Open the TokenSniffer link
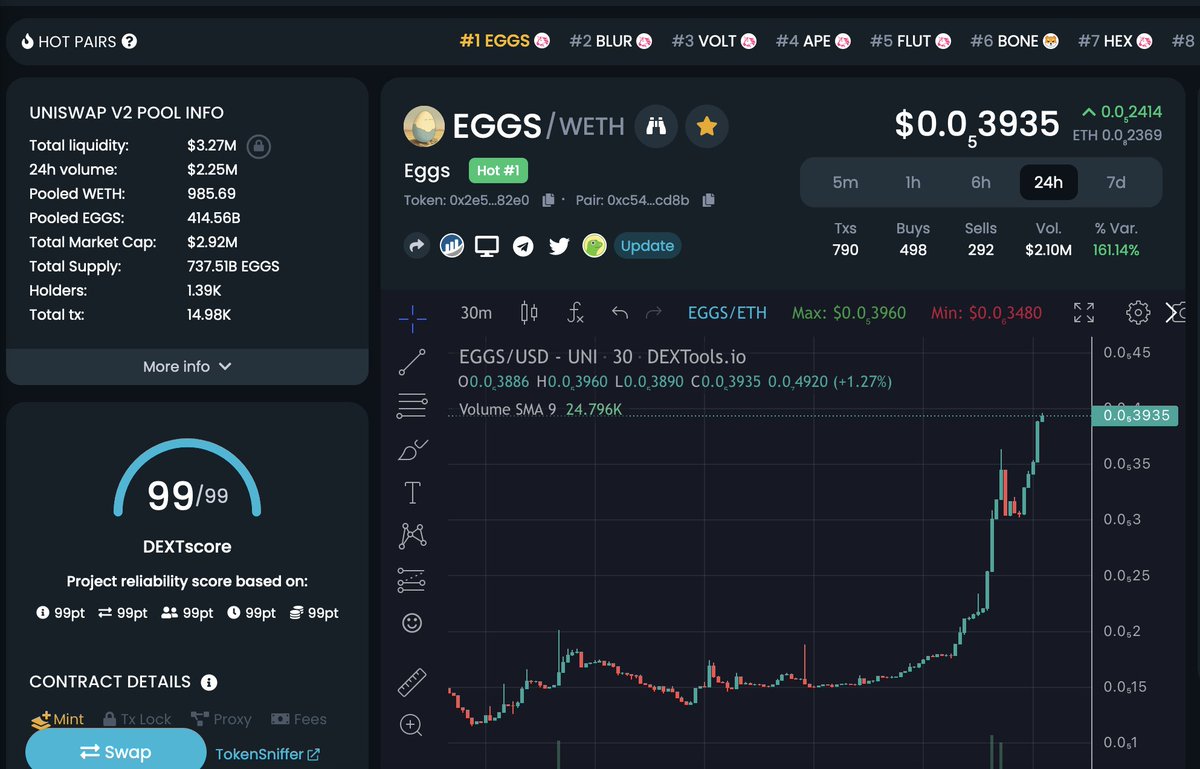This screenshot has width=1200, height=769. tap(267, 754)
